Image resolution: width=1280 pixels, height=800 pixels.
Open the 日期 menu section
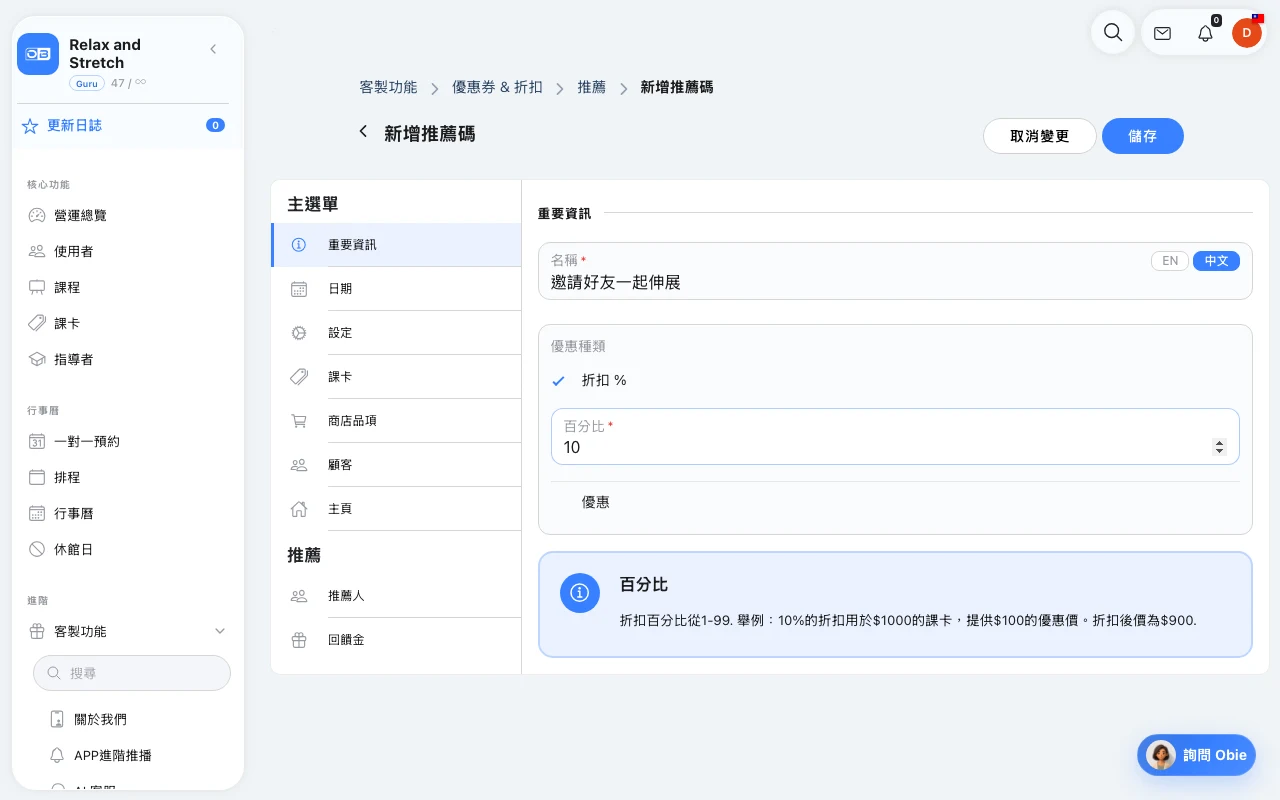pos(396,289)
